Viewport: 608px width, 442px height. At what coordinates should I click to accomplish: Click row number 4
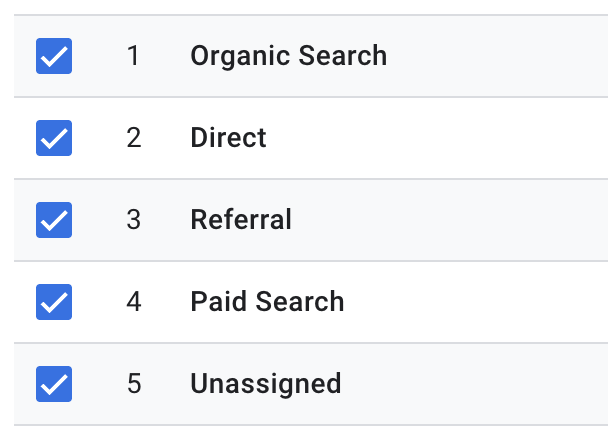pos(134,302)
